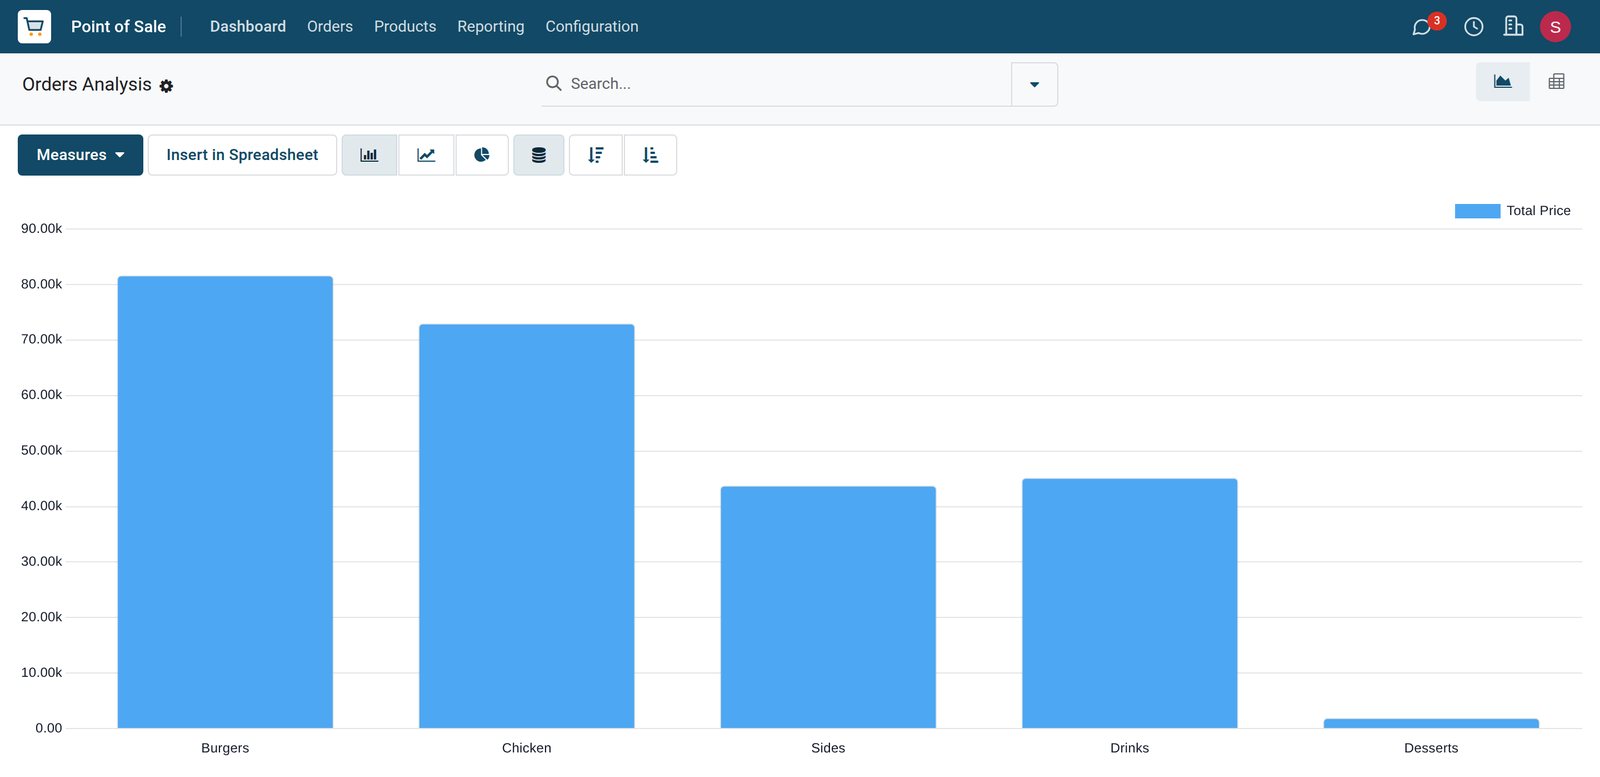Click the Drinks bar in chart

point(1130,603)
